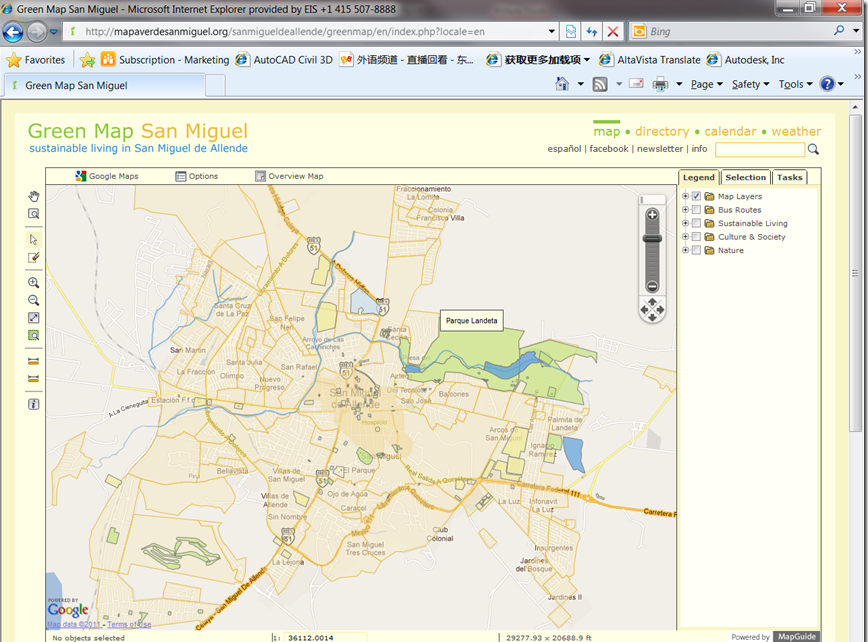Check the Bus Routes checkbox
The width and height of the screenshot is (868, 642).
(696, 210)
